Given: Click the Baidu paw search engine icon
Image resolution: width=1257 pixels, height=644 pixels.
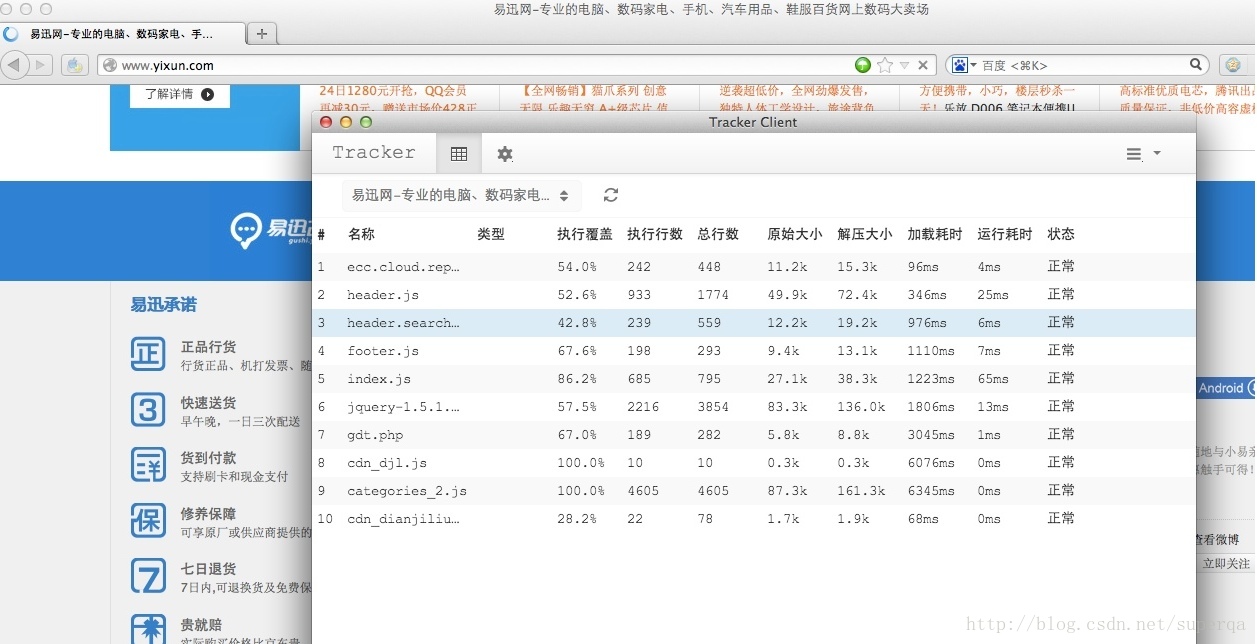Looking at the screenshot, I should pos(962,65).
